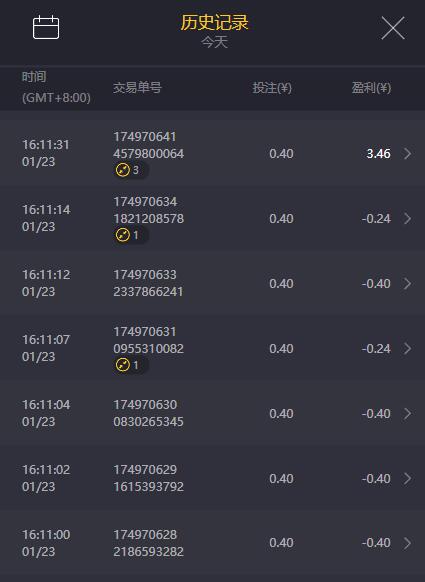Open details chevron for the 16:11:02 record
The image size is (425, 582).
407,478
